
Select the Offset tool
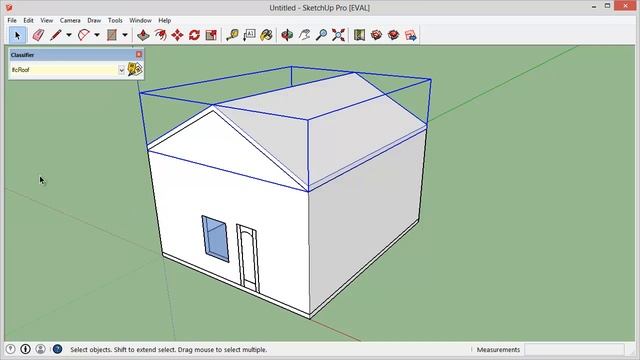coord(160,35)
